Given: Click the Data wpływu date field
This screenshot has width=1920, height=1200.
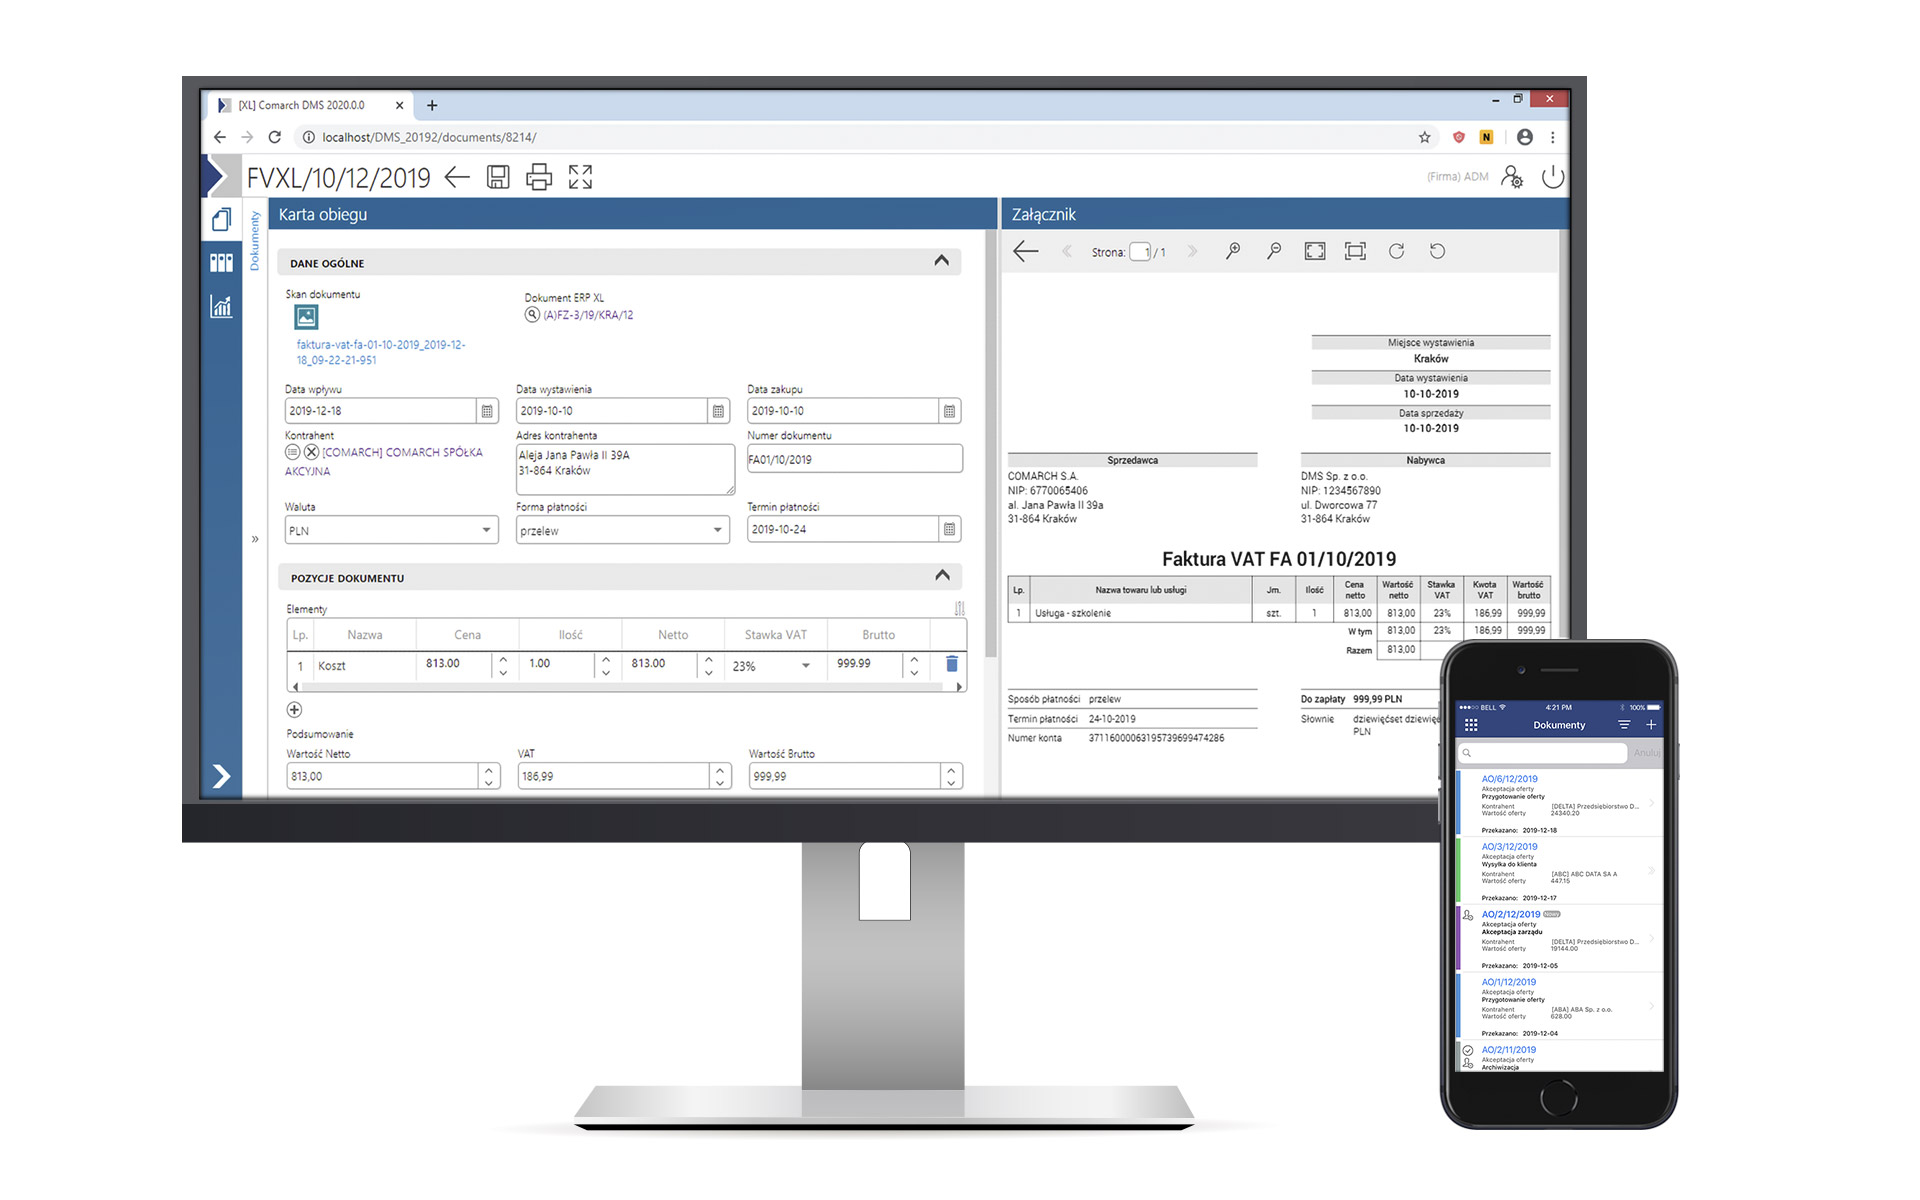Looking at the screenshot, I should click(x=380, y=411).
